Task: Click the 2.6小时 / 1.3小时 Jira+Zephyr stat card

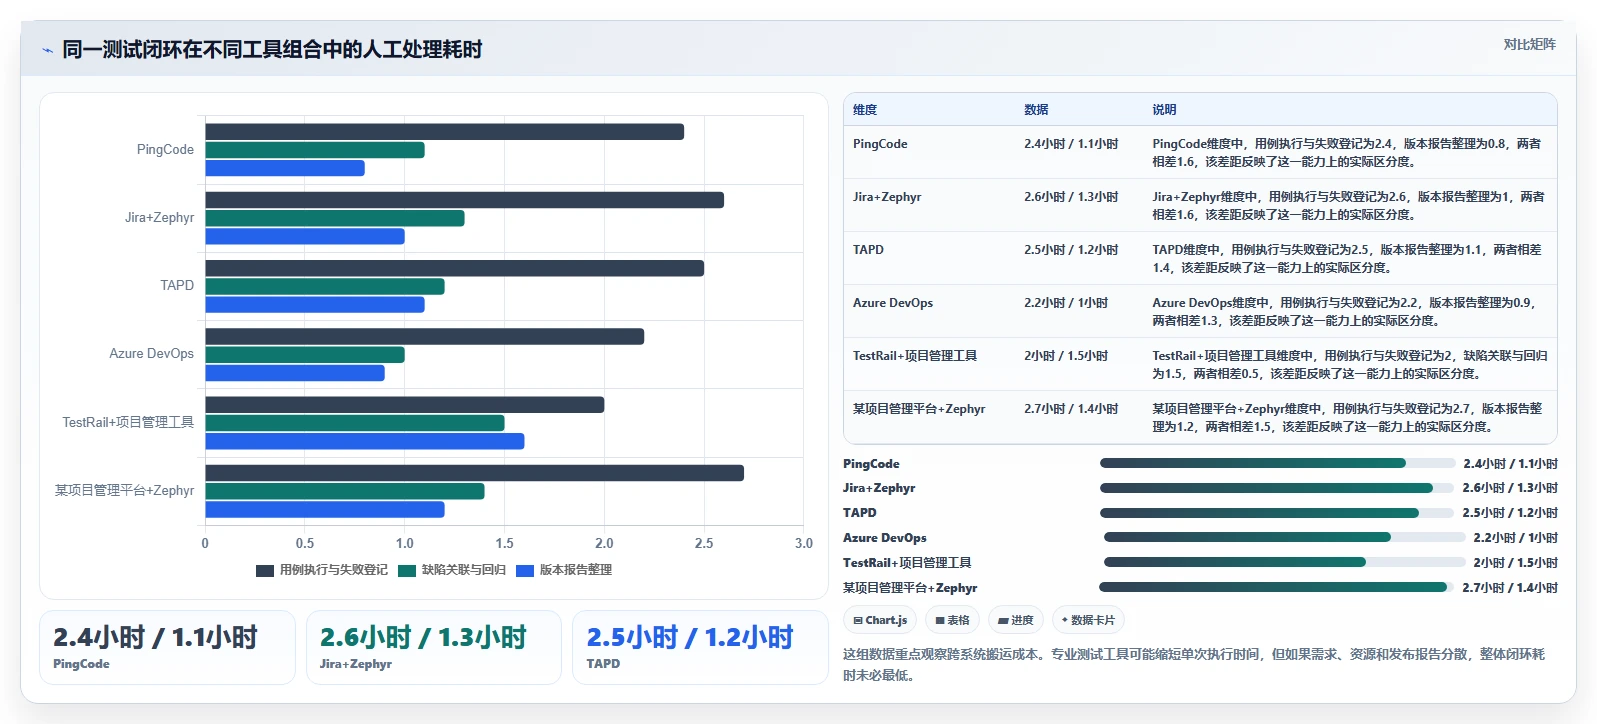Action: click(434, 647)
